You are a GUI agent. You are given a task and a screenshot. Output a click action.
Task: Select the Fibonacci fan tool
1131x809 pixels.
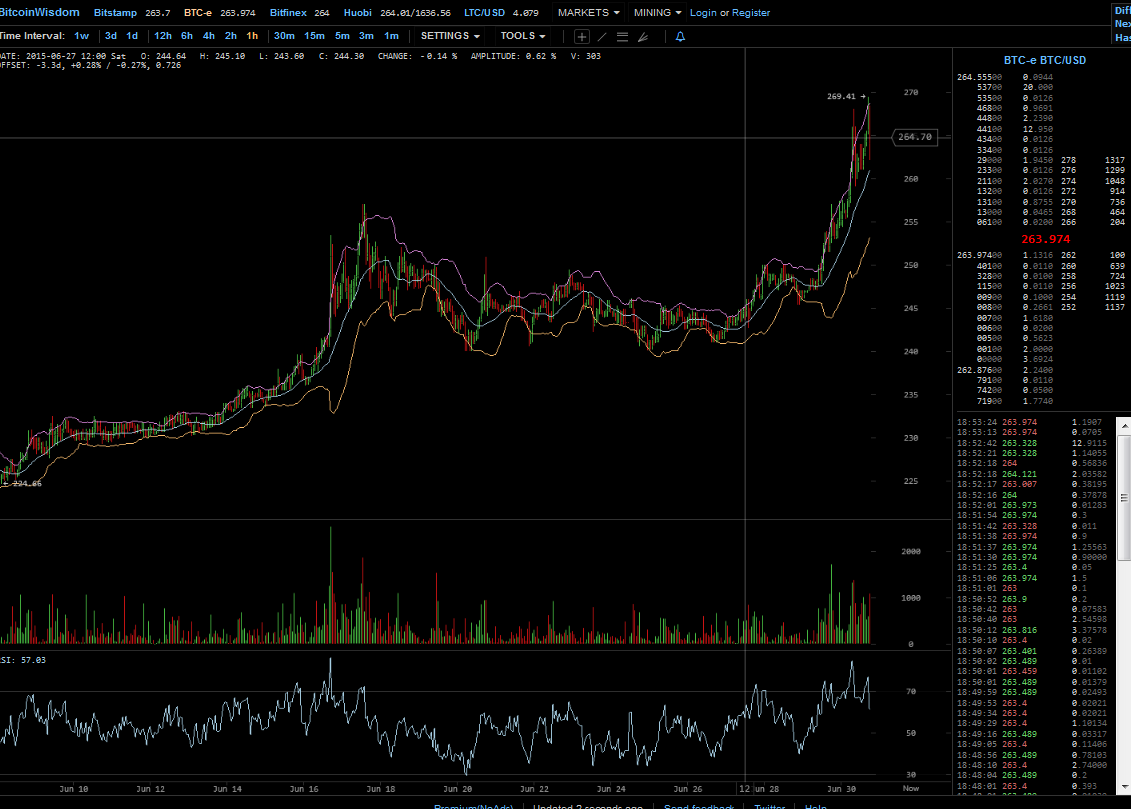pos(643,36)
